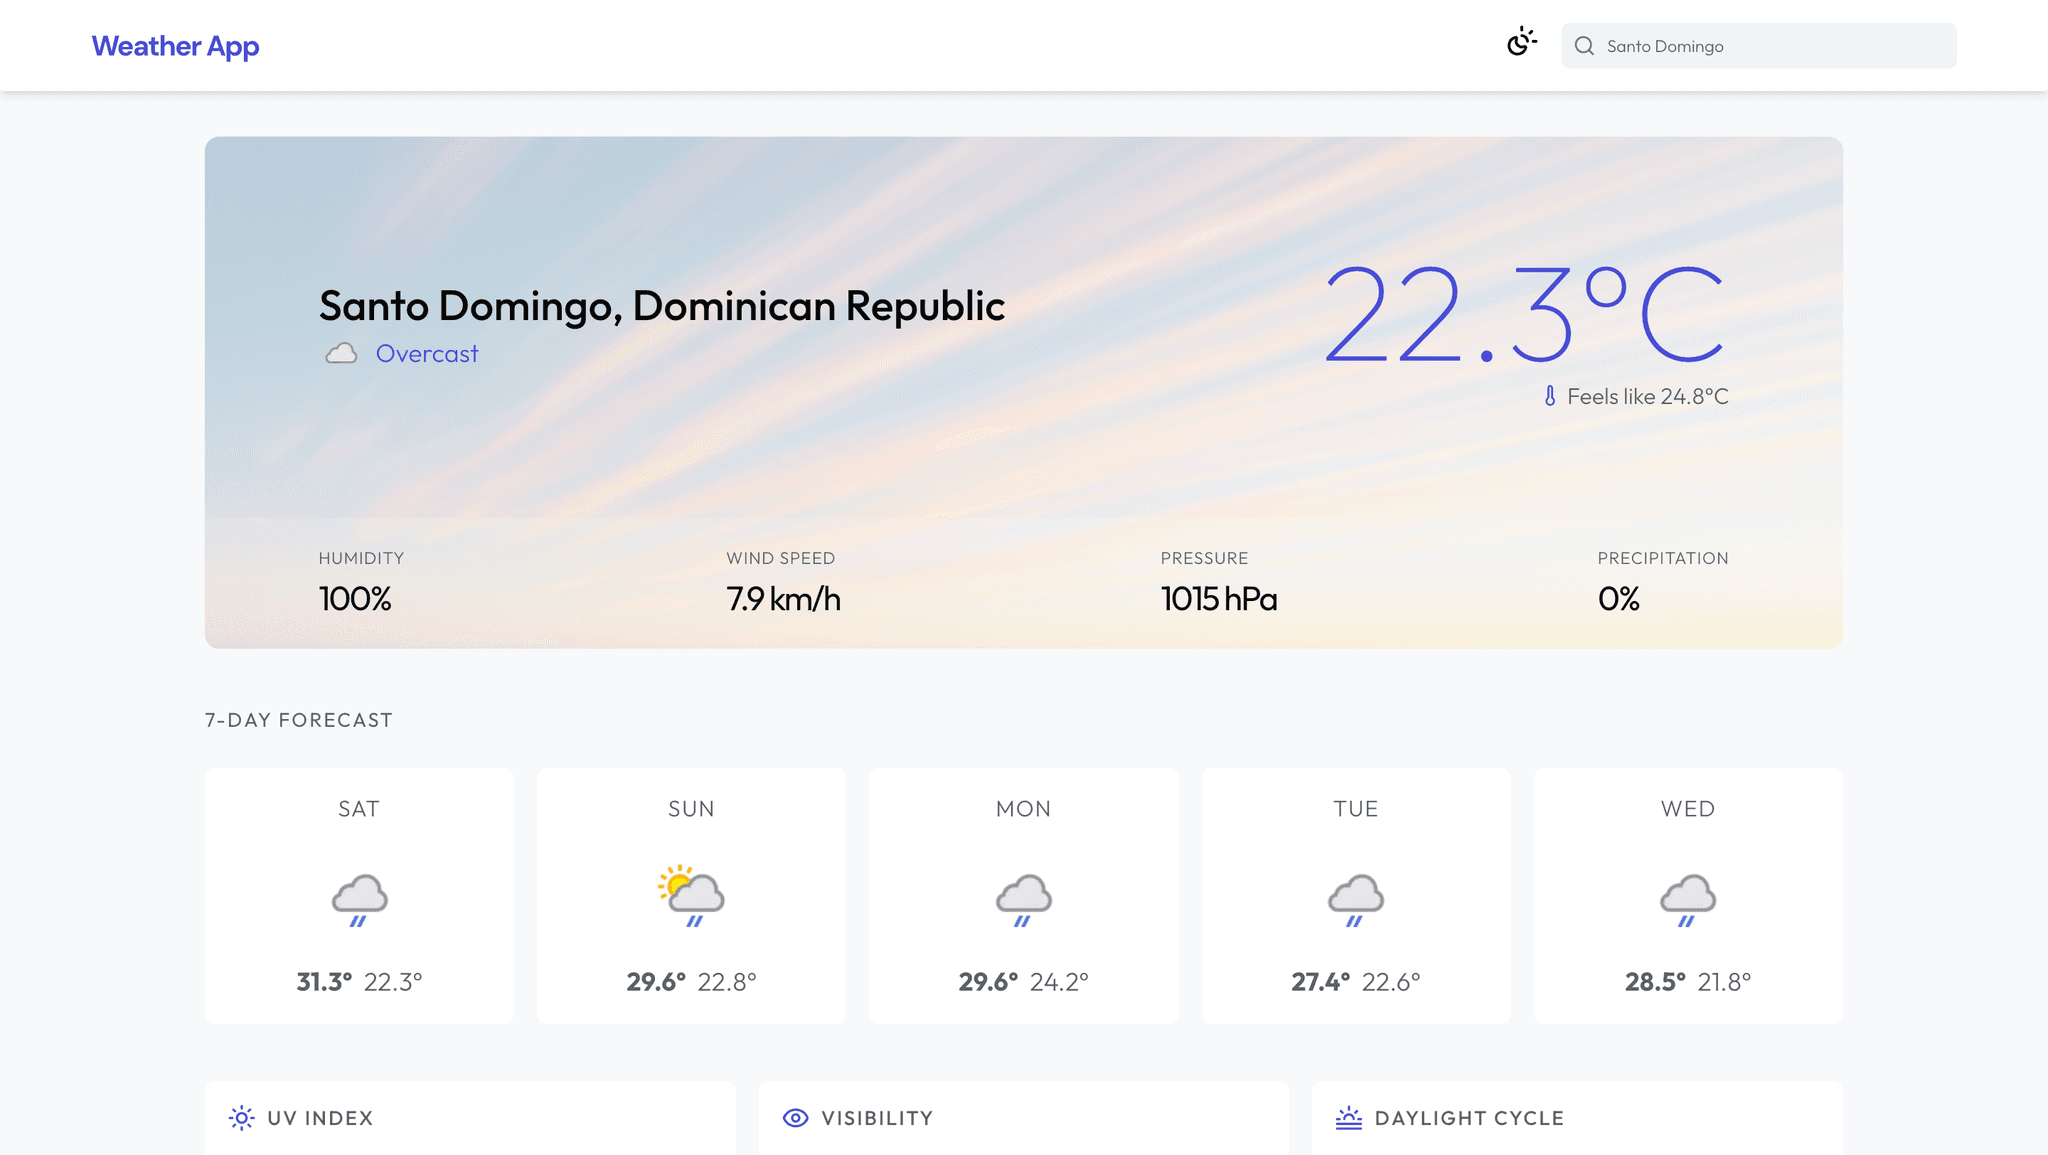This screenshot has height=1155, width=2048.
Task: Click the UV Index sun icon
Action: (x=241, y=1118)
